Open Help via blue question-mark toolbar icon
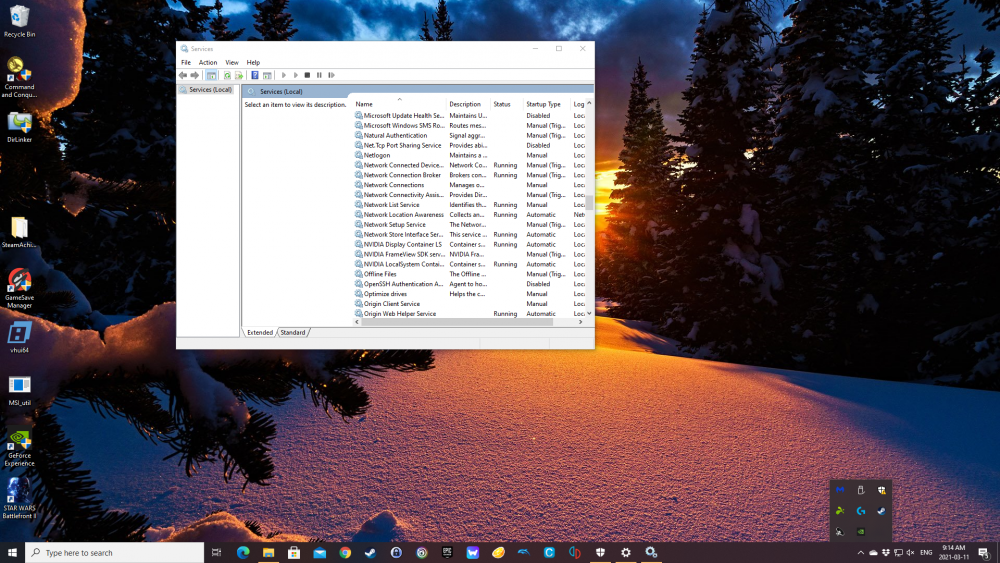Screen dimensions: 1000x563 tap(254, 75)
